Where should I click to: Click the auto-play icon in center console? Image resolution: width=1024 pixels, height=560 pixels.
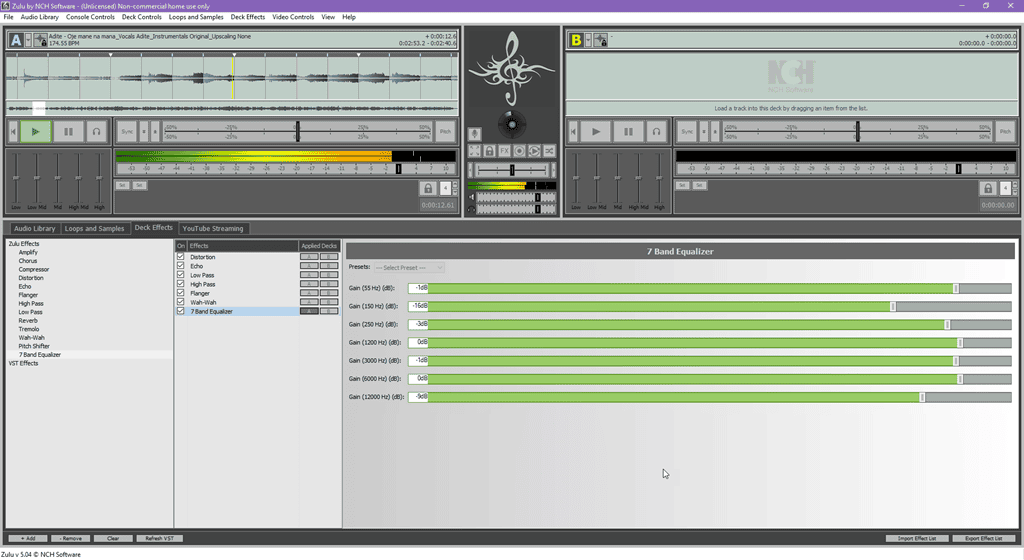534,151
